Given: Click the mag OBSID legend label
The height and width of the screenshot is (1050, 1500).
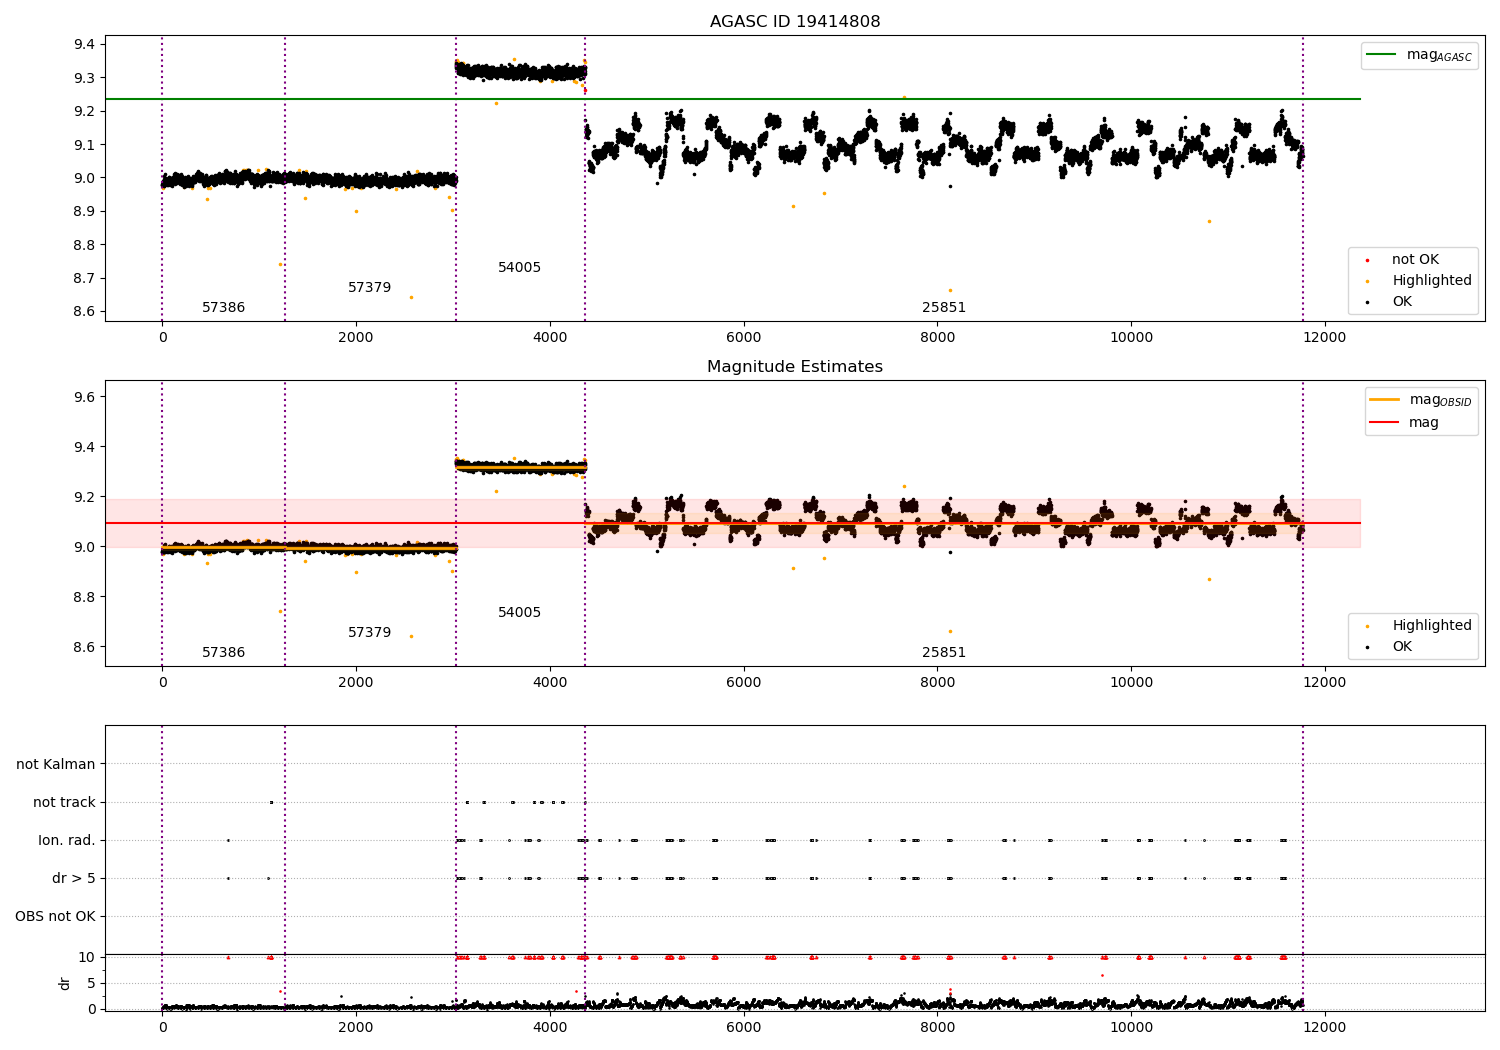Looking at the screenshot, I should pos(1441,400).
